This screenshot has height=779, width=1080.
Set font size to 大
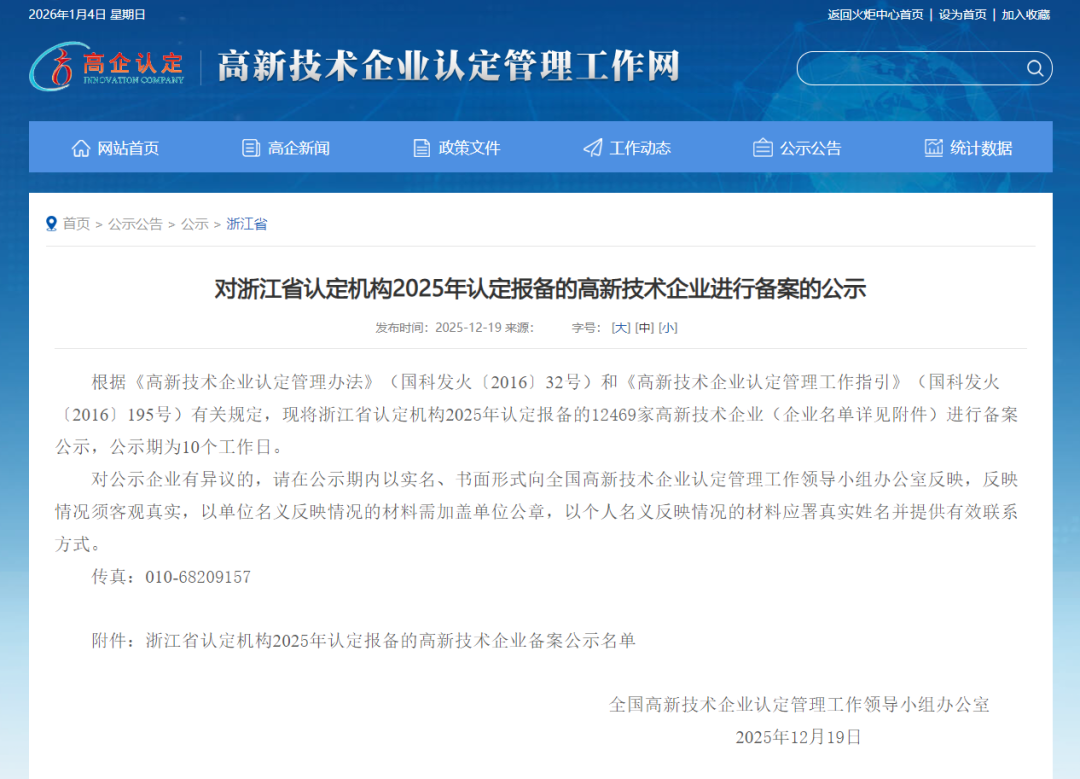pyautogui.click(x=621, y=328)
